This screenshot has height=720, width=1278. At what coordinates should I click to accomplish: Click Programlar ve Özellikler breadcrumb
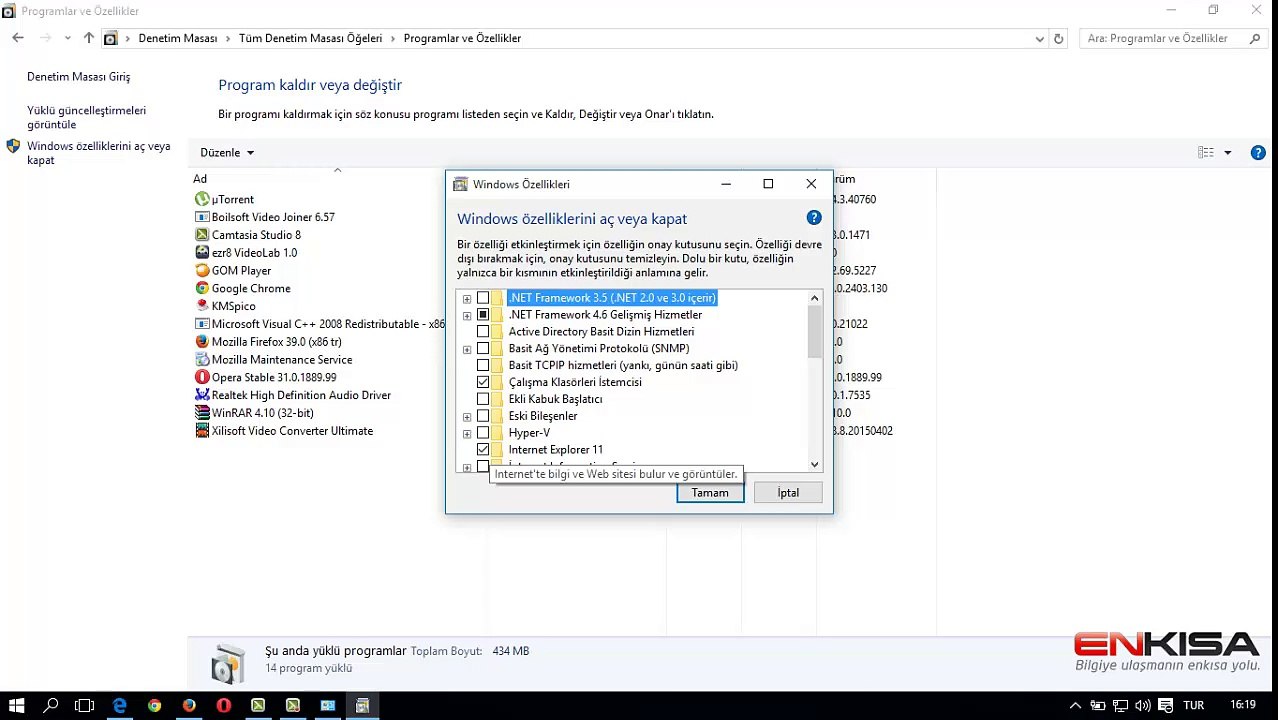462,38
